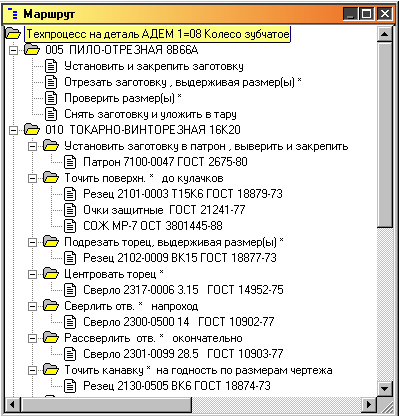Select text Отрезать заготовку, выдерживая размер(ы)
The height and width of the screenshot is (416, 399).
pos(183,82)
